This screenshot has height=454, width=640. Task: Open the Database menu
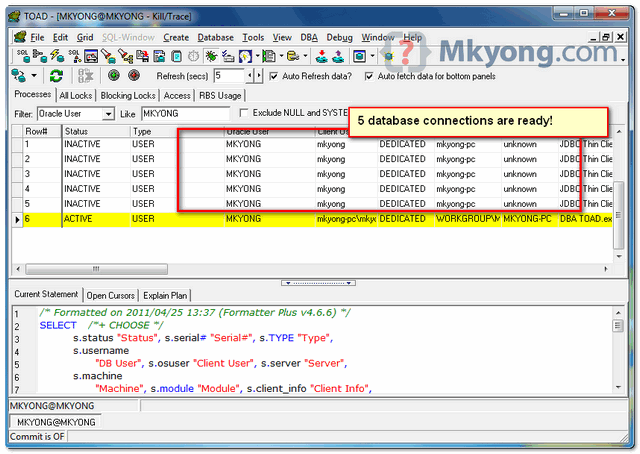click(215, 37)
